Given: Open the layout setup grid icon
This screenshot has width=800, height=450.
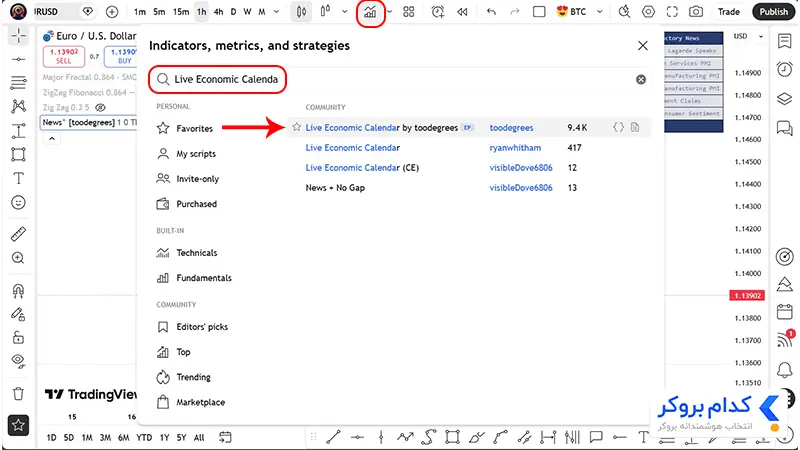Looking at the screenshot, I should (x=409, y=12).
